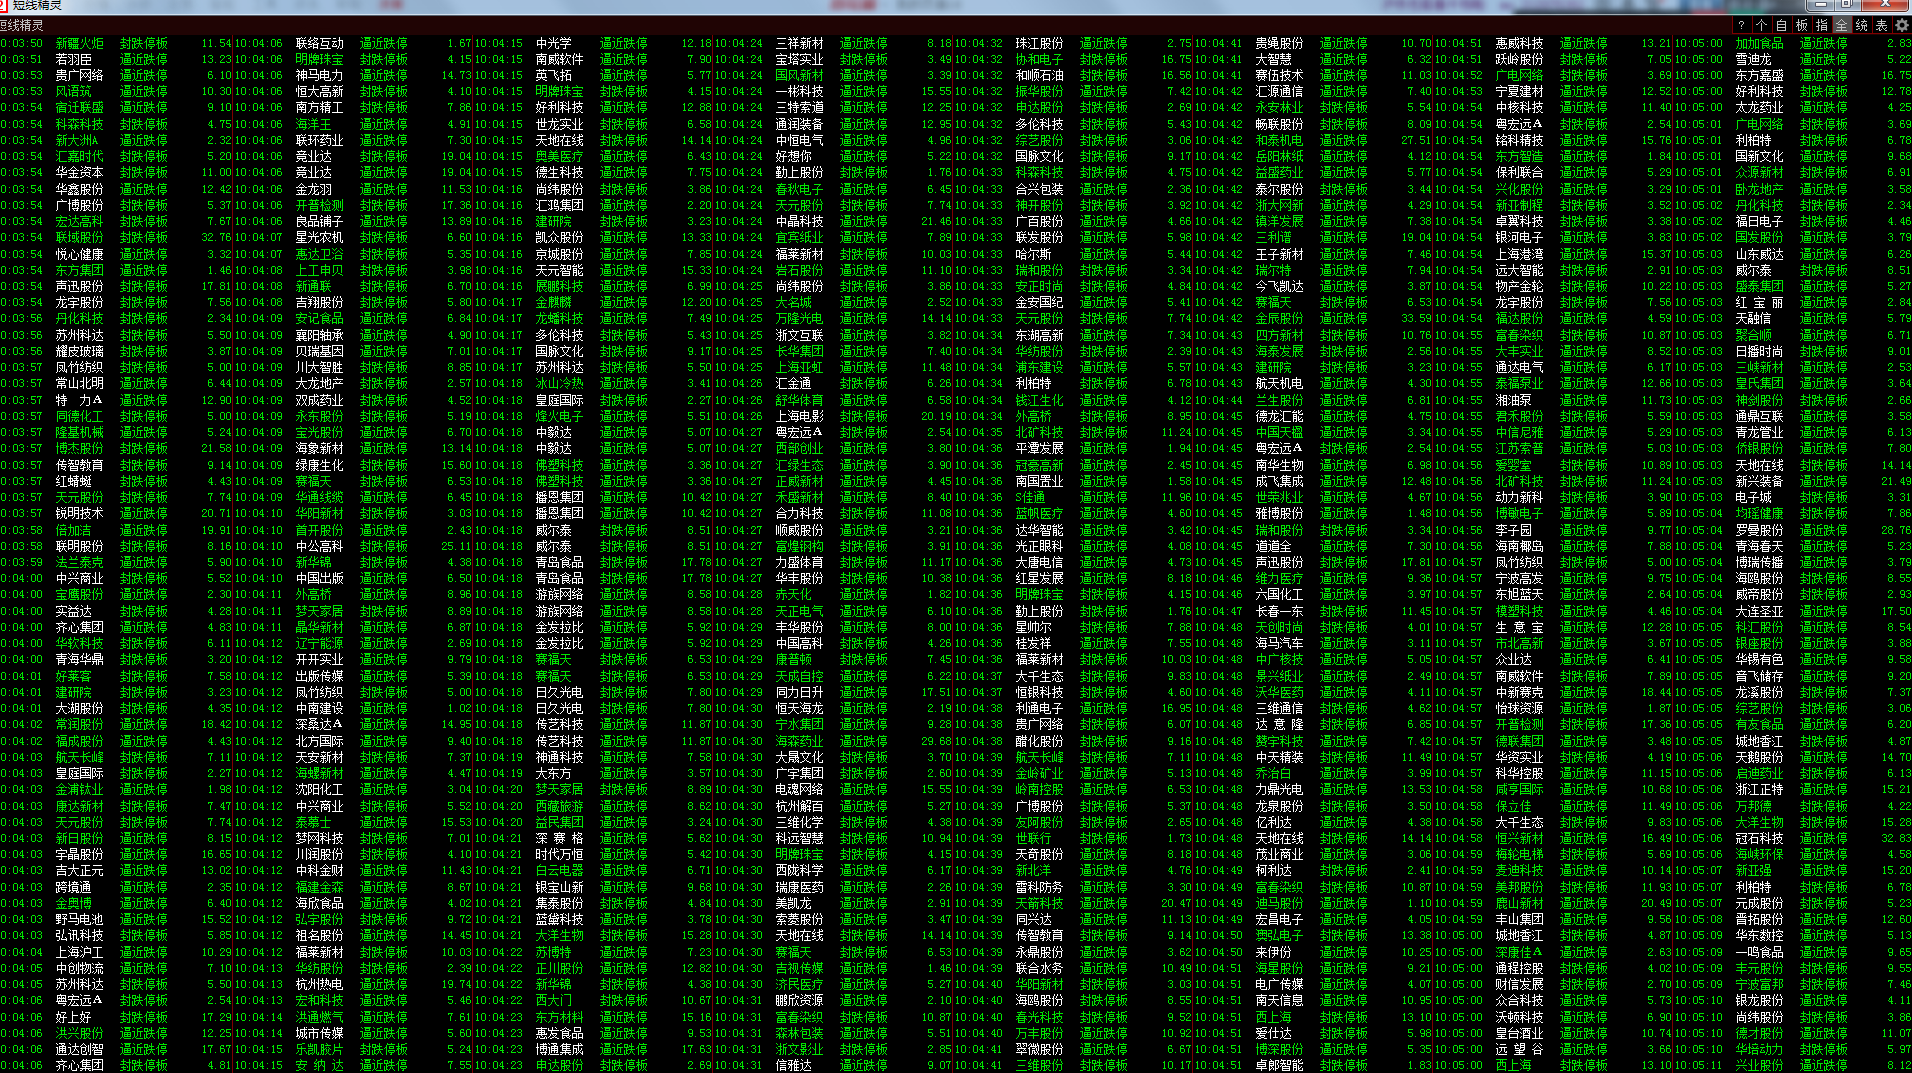Choose stock 海南椰岛

pos(1519,546)
